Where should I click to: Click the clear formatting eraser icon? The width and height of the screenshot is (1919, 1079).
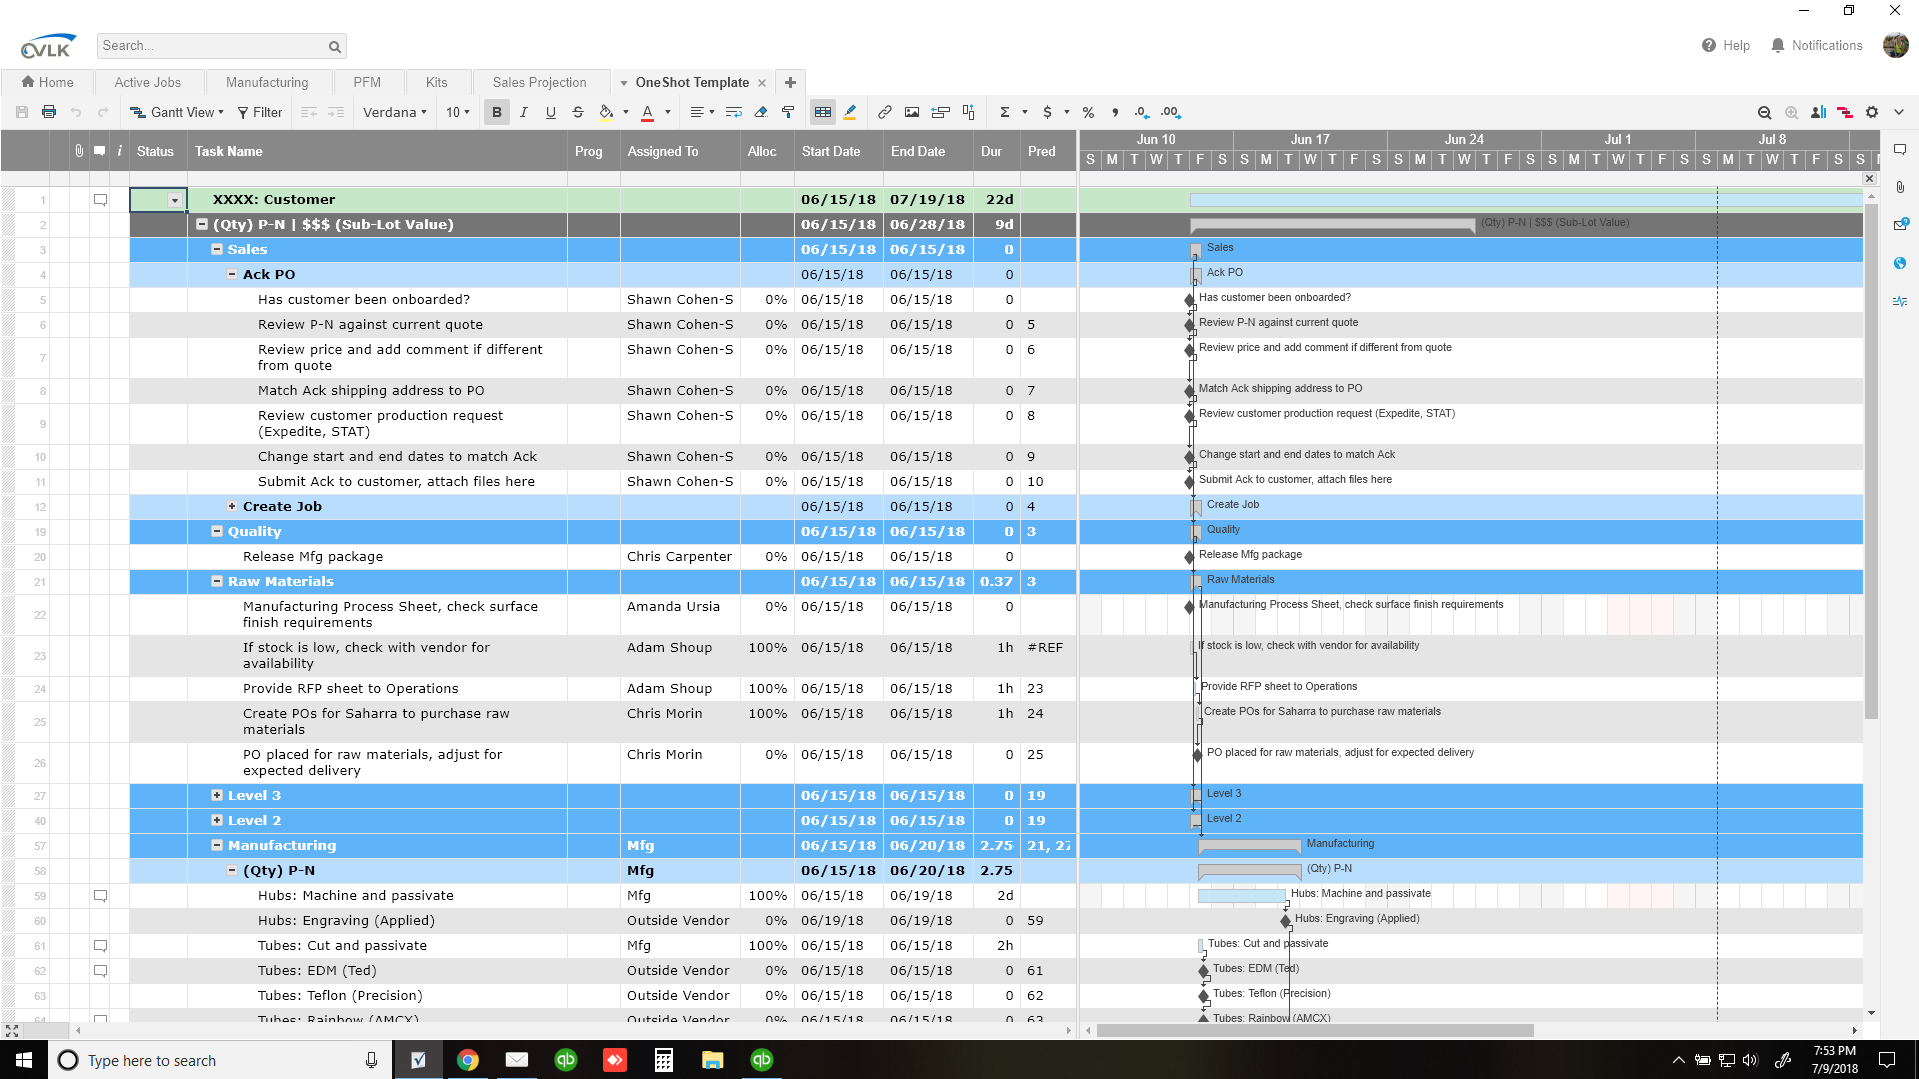point(760,112)
